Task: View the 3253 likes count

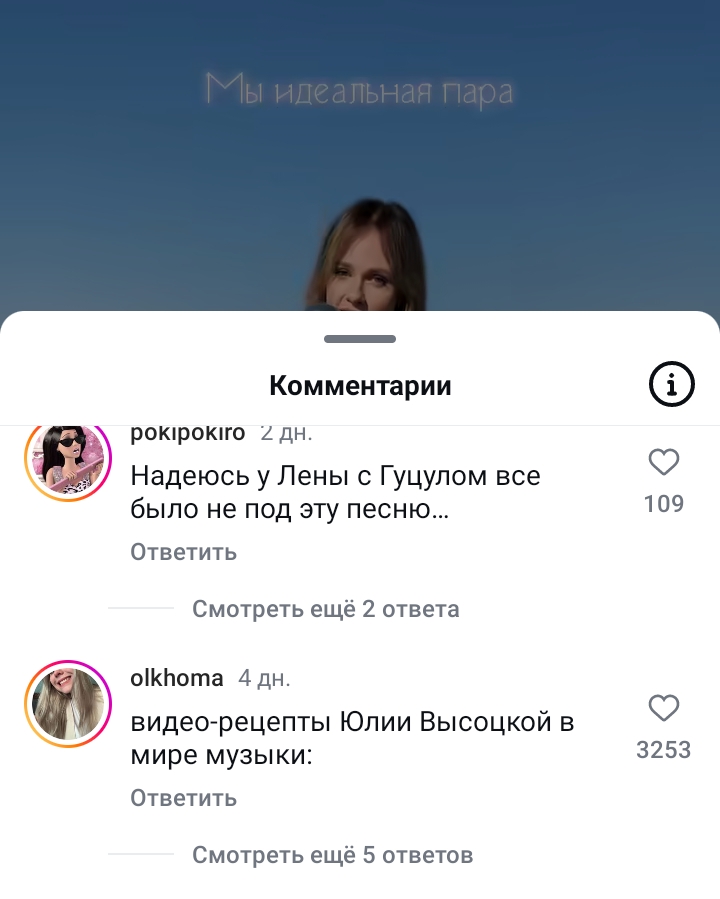Action: (664, 750)
